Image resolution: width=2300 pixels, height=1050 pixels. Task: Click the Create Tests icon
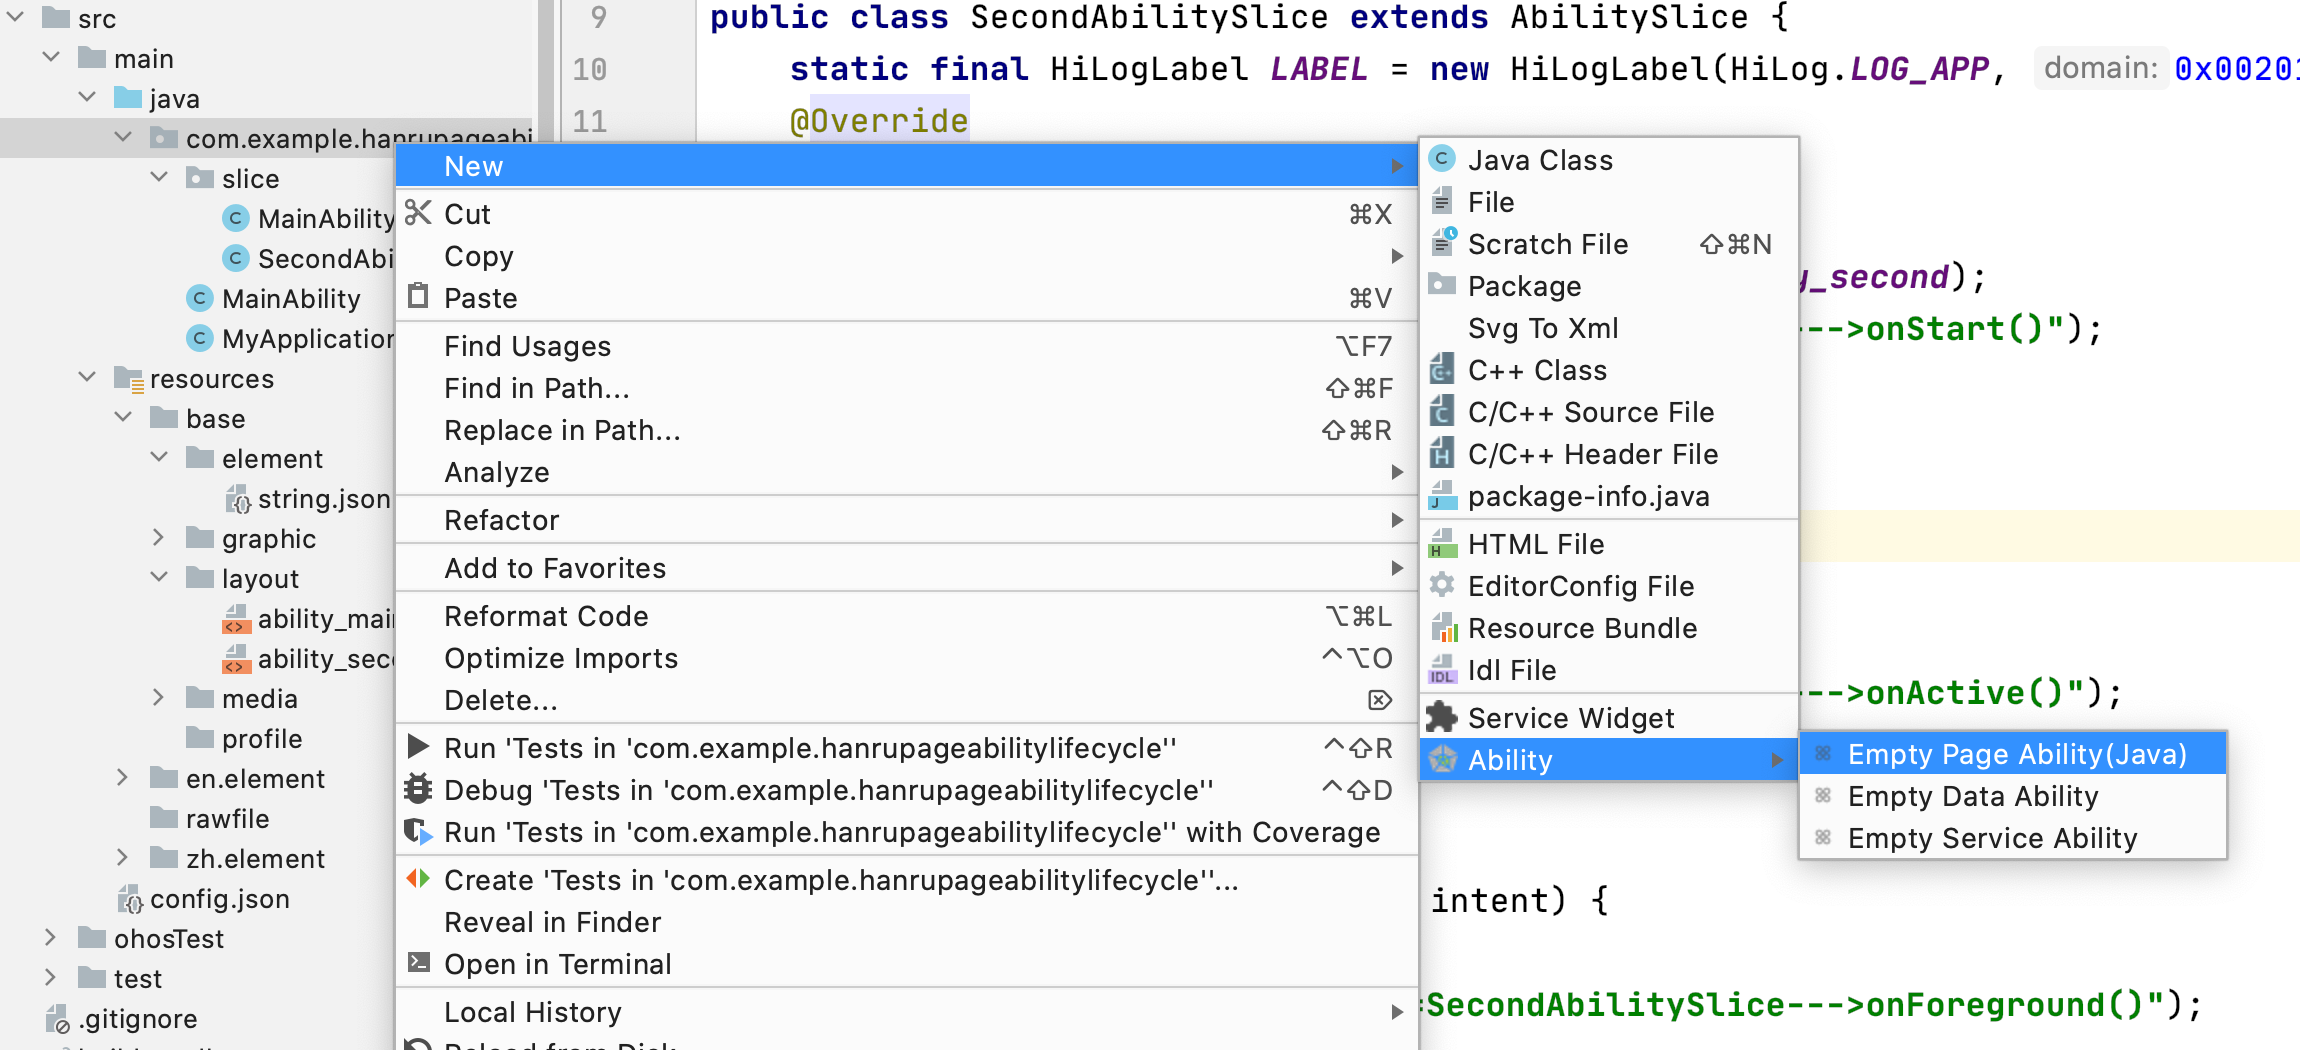click(x=418, y=880)
